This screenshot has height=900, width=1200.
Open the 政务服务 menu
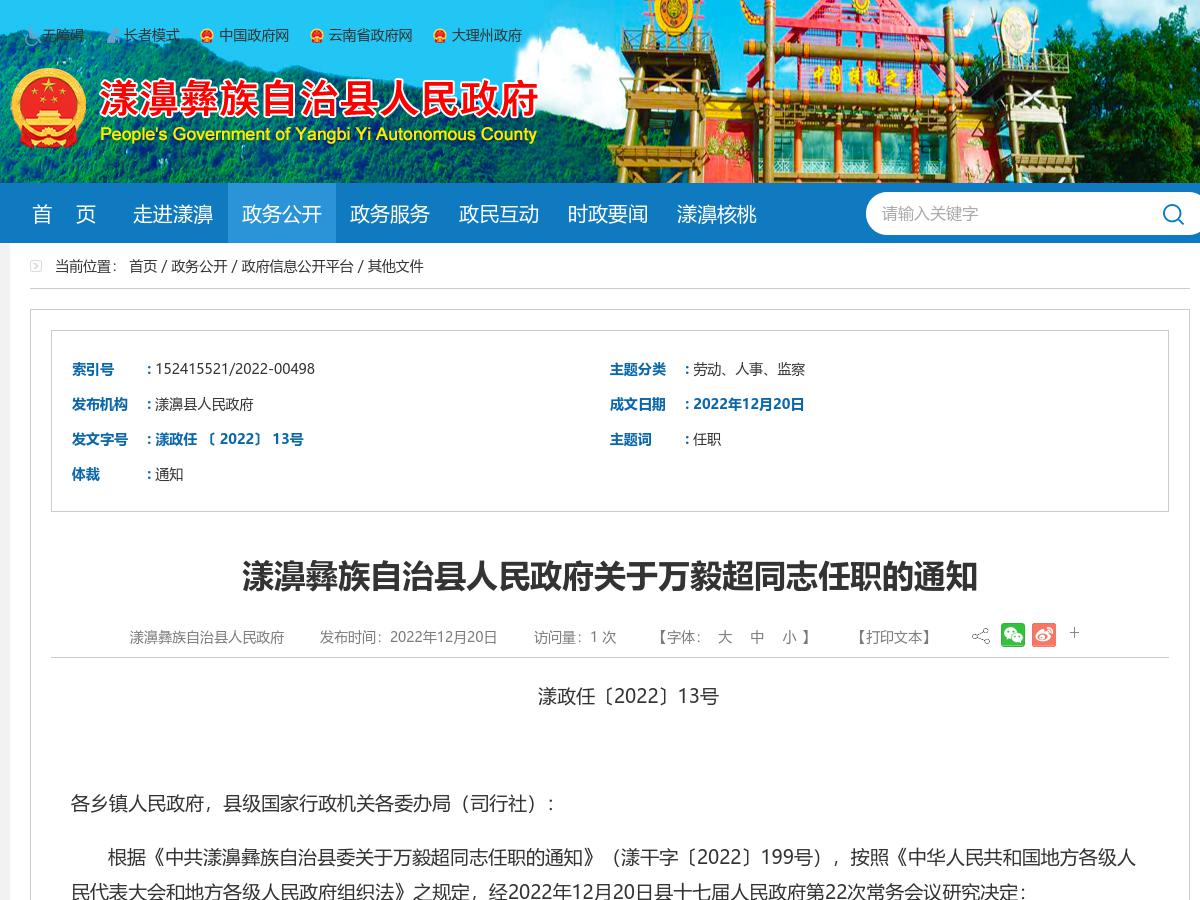click(x=390, y=213)
